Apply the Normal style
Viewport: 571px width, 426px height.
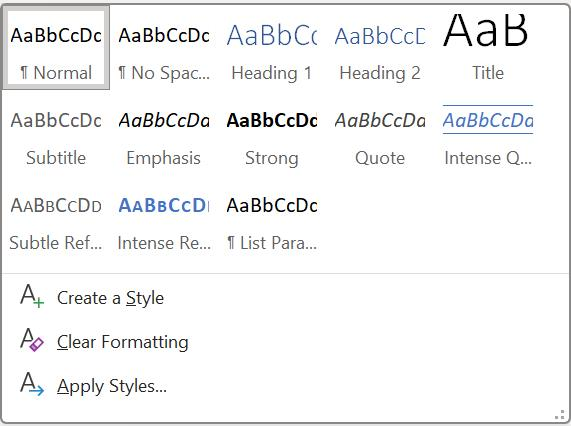coord(56,48)
